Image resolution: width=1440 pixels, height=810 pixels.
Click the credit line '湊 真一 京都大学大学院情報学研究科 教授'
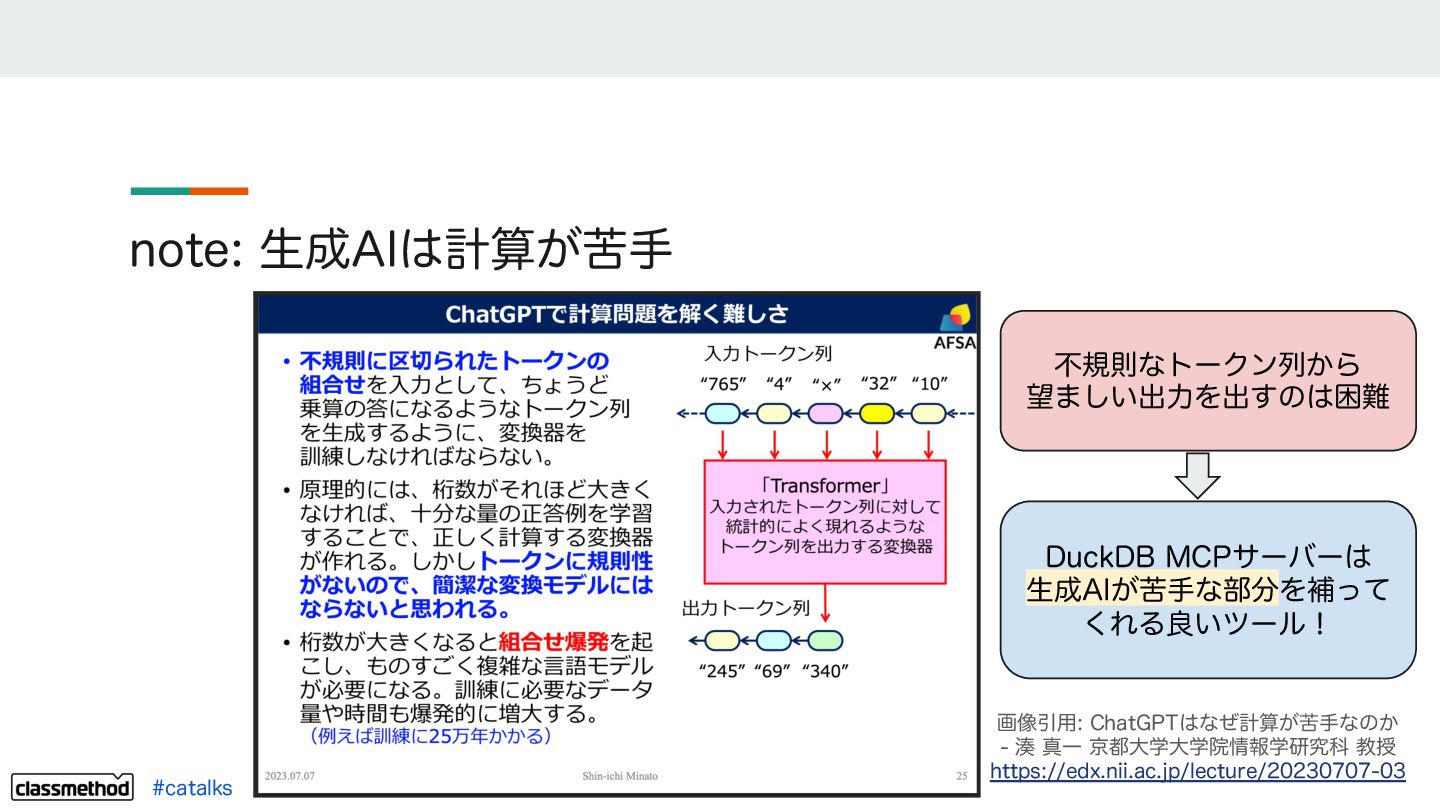point(1206,747)
